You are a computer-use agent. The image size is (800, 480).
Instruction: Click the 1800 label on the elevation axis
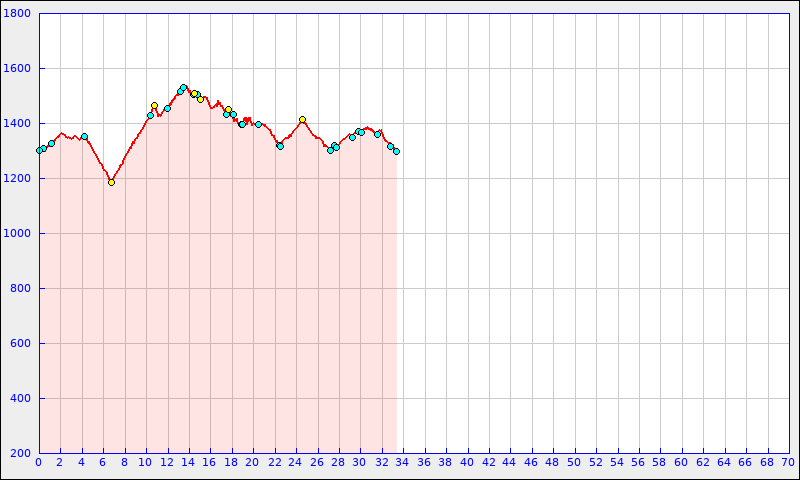pos(18,14)
